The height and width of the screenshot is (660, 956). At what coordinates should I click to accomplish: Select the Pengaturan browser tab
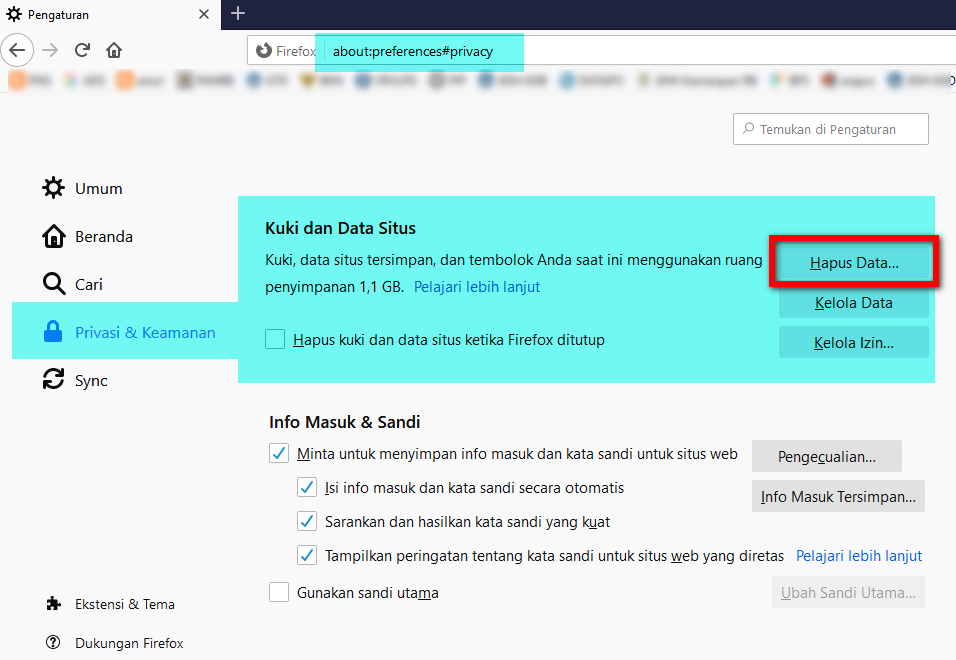point(110,15)
